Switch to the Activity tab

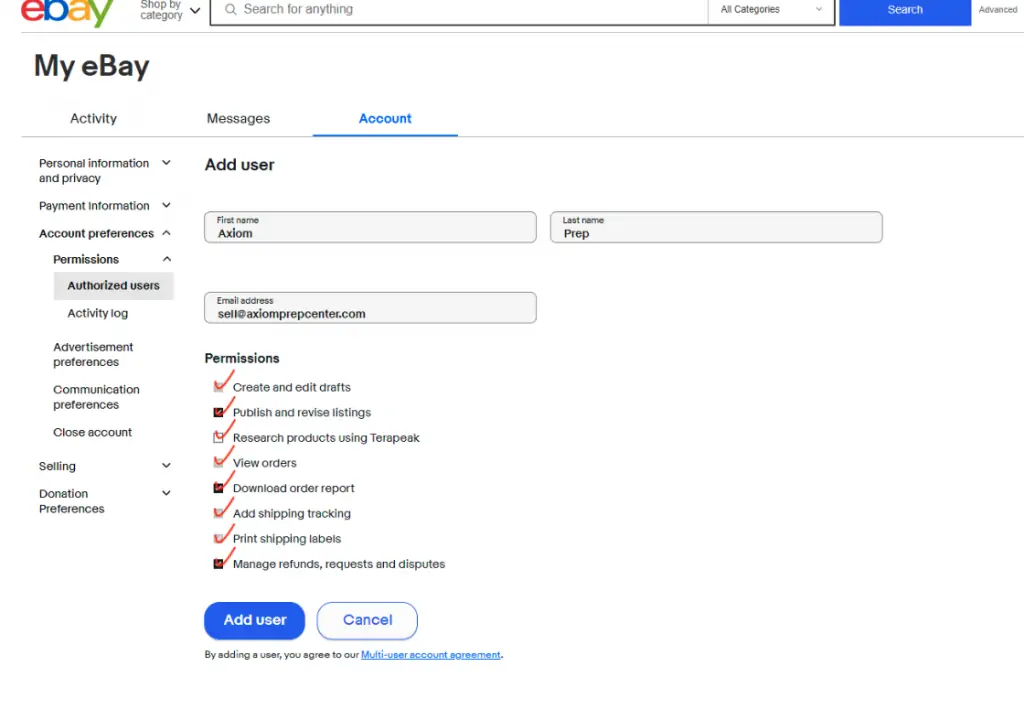coord(93,118)
